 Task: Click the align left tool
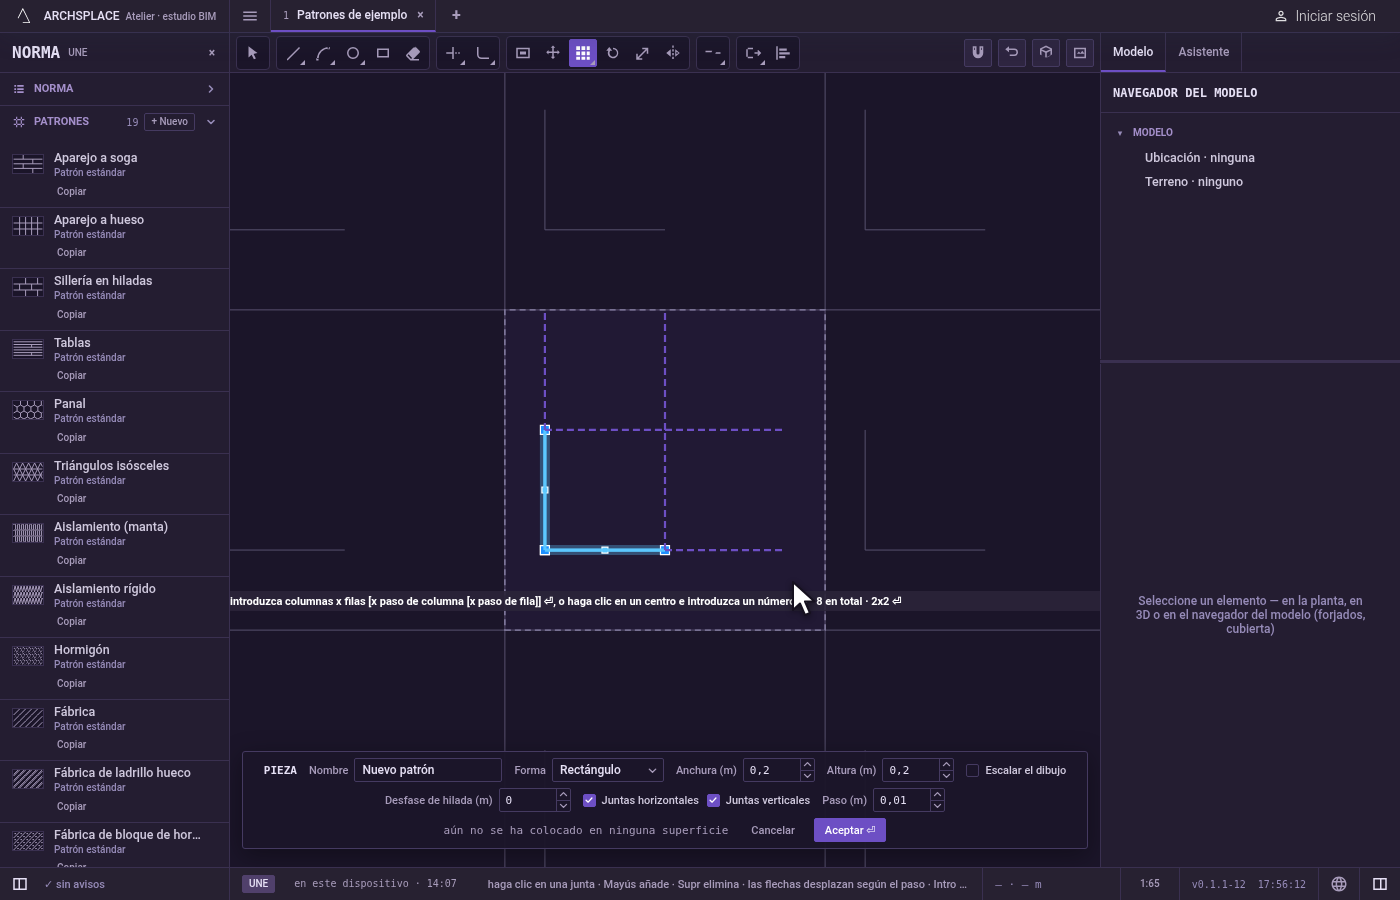pyautogui.click(x=783, y=53)
